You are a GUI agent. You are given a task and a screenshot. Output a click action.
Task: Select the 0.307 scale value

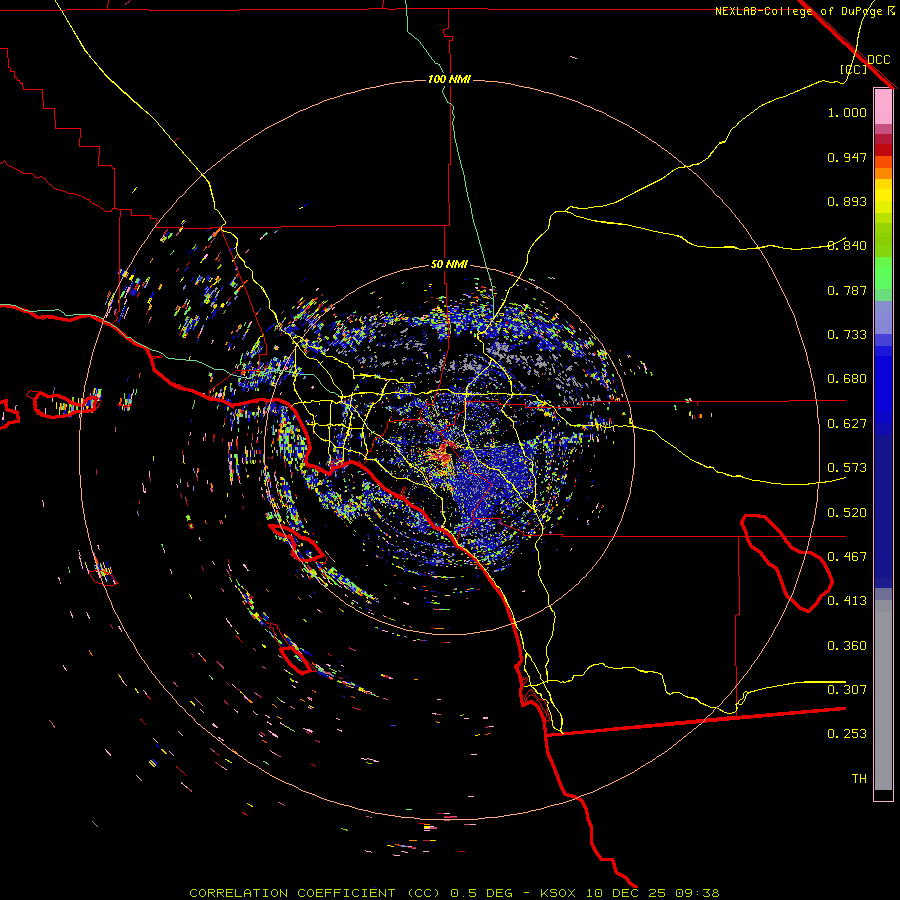[847, 690]
